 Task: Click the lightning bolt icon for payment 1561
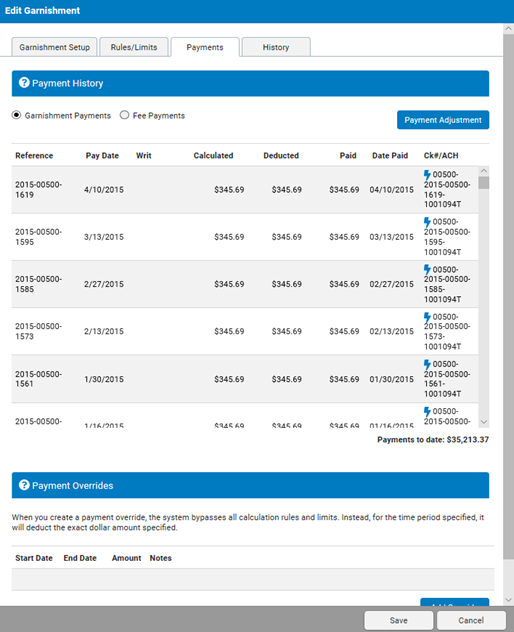tap(427, 364)
